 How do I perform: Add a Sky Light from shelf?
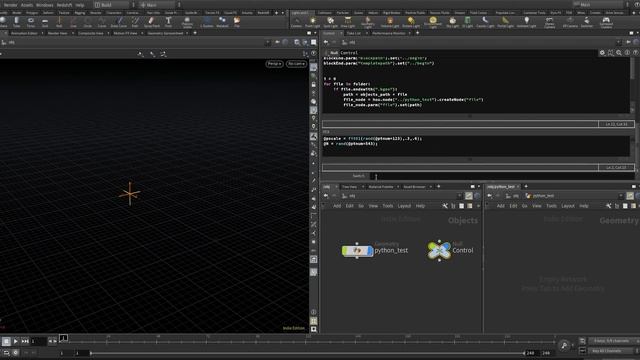(x=452, y=22)
